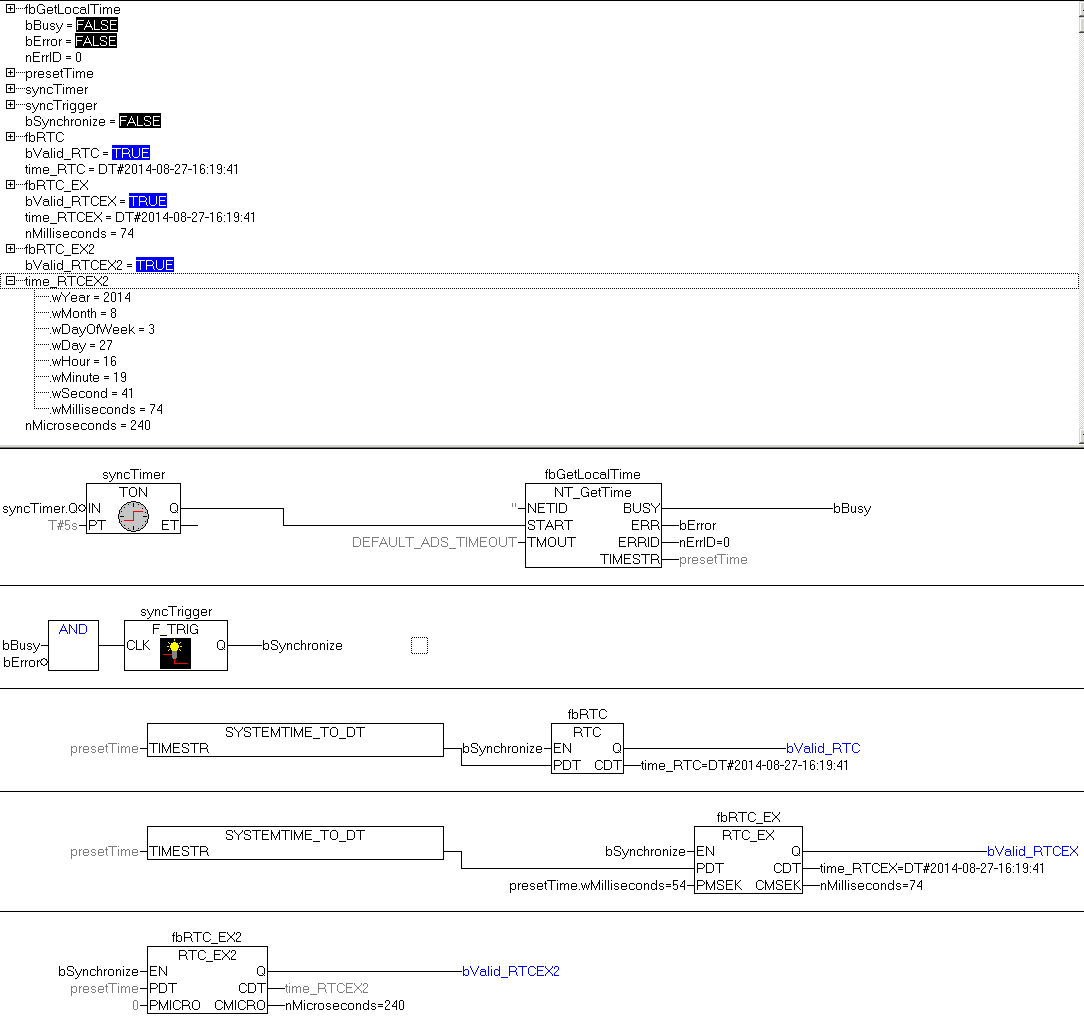The height and width of the screenshot is (1021, 1084).
Task: Click the bError output of NT_GetTime
Action: pyautogui.click(x=698, y=525)
